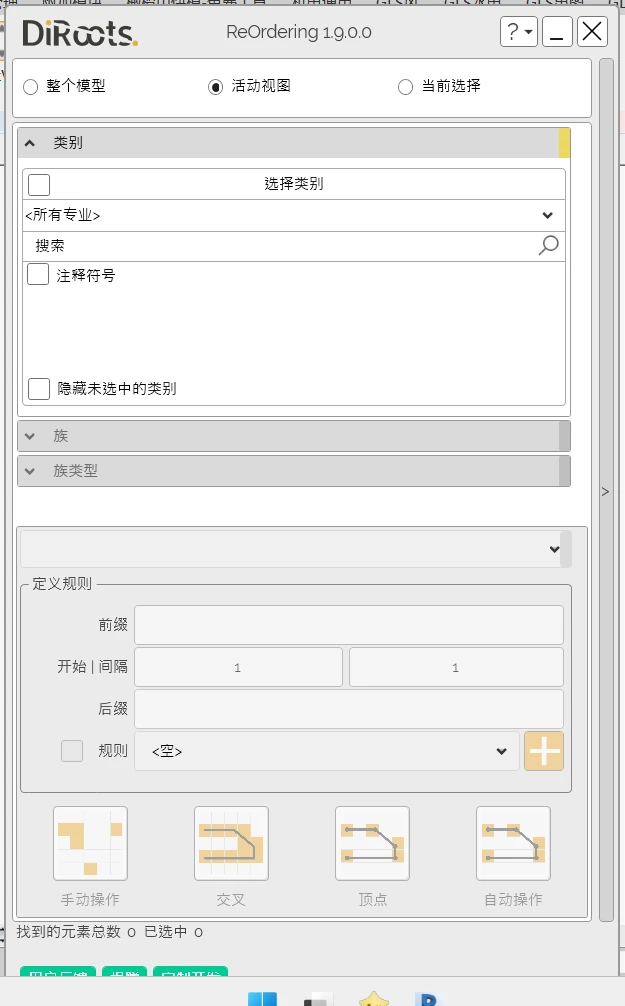Click the 手动操作 (manual) reorder icon
Viewport: 625px width, 1006px height.
pos(90,843)
